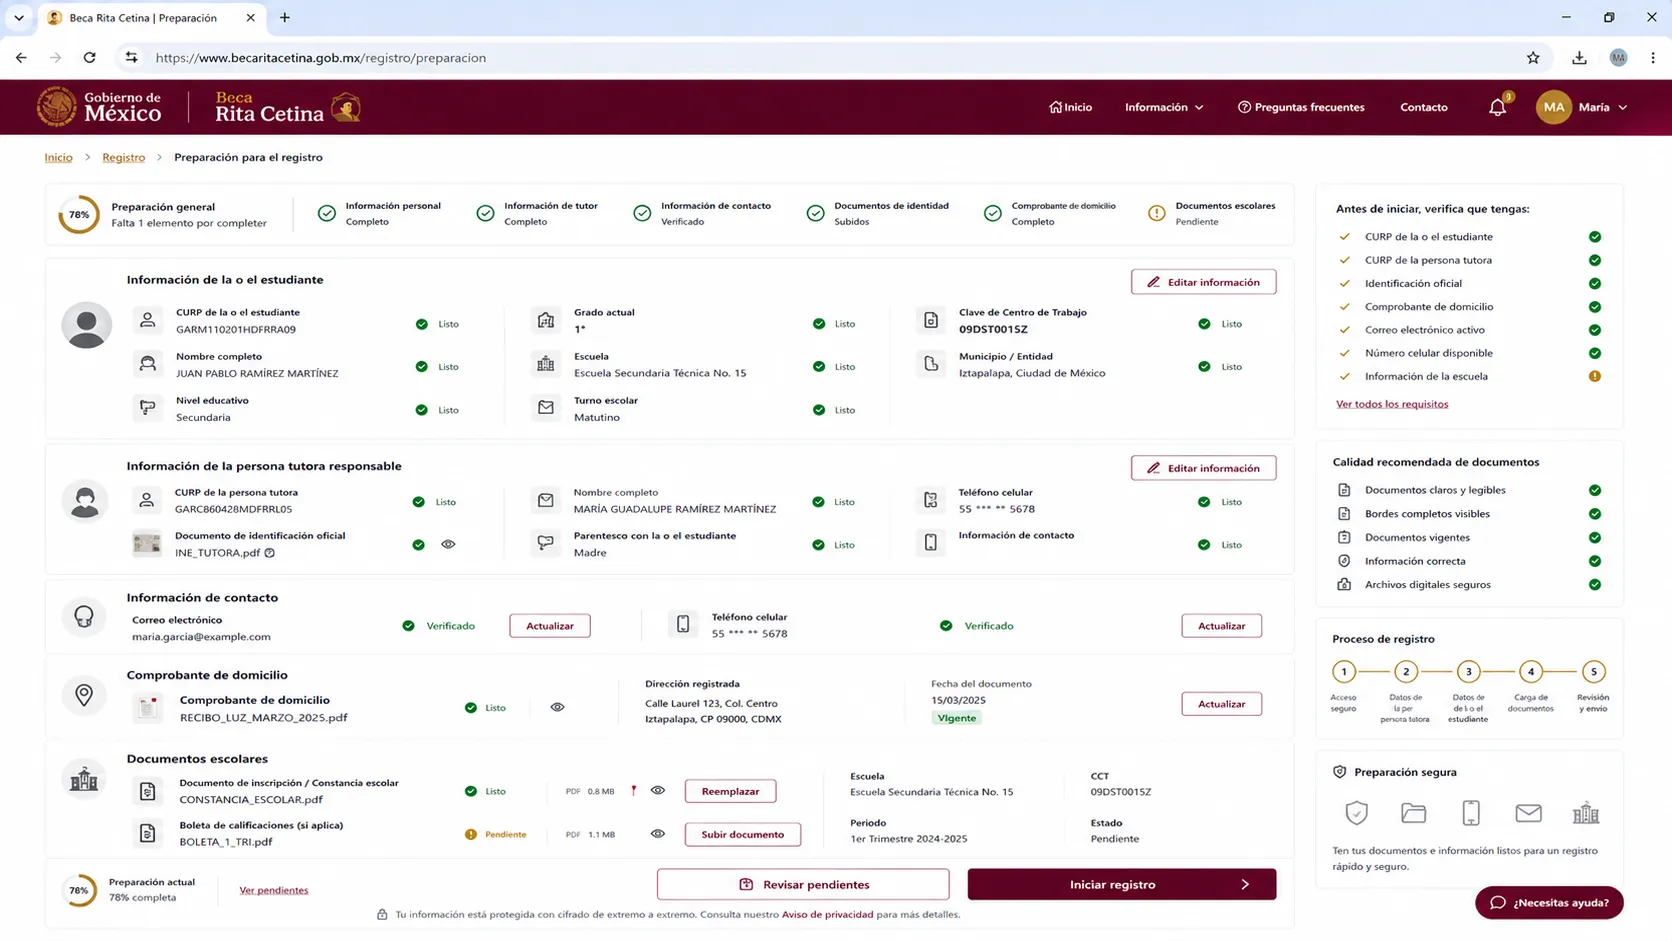Image resolution: width=1672 pixels, height=941 pixels.
Task: Click the Grado actual icon
Action: [x=545, y=320]
